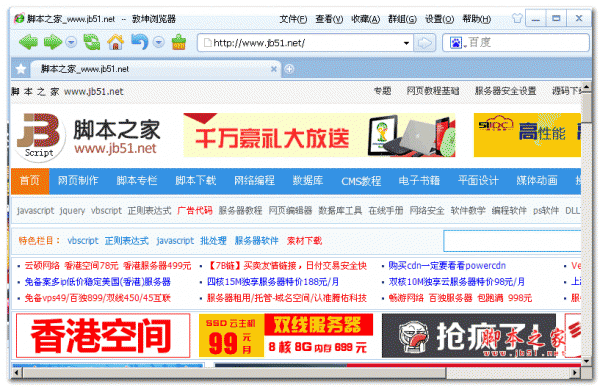Select the 电子书籍 navigation item

tap(419, 181)
